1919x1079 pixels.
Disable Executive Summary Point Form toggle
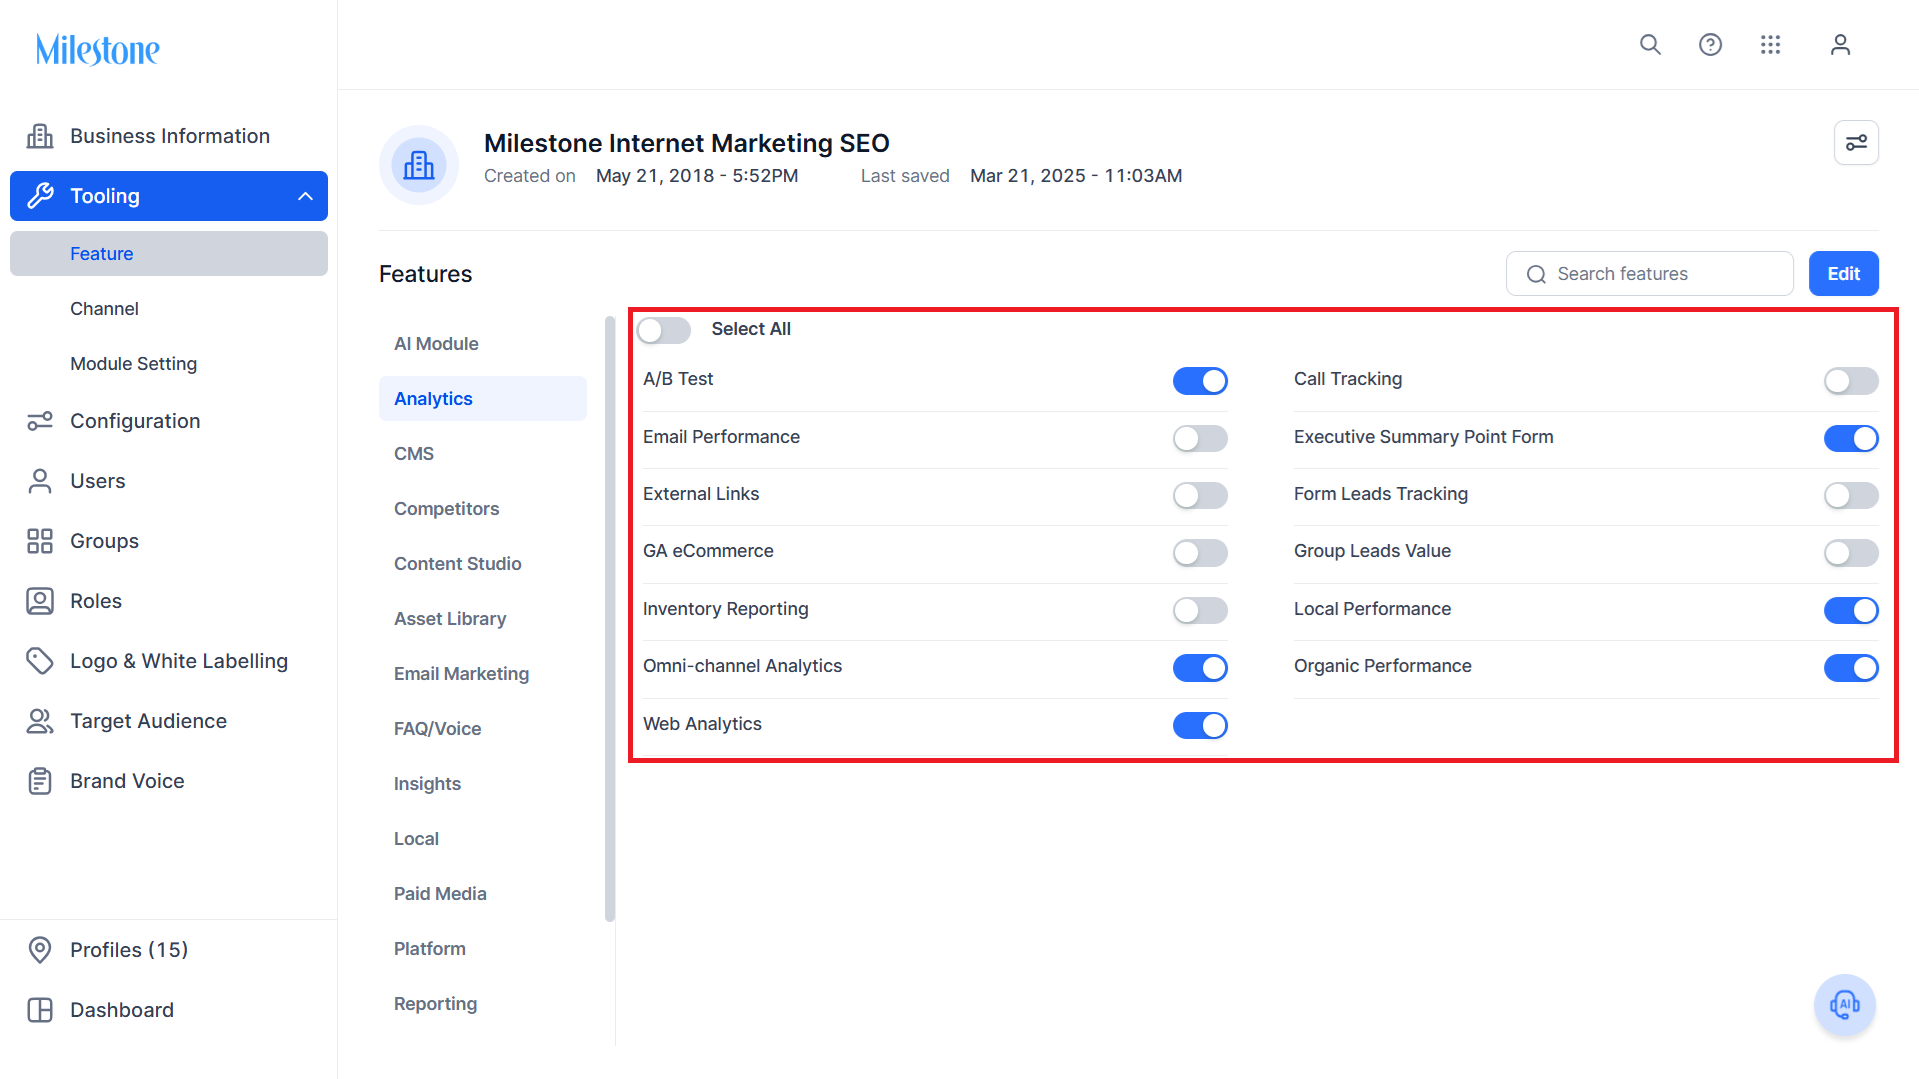(x=1851, y=438)
